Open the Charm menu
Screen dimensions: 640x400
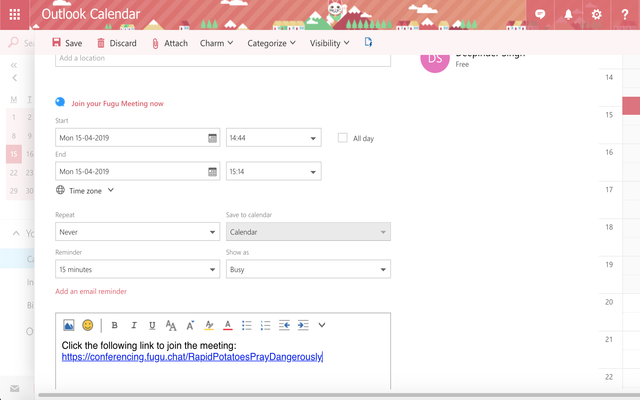click(216, 43)
